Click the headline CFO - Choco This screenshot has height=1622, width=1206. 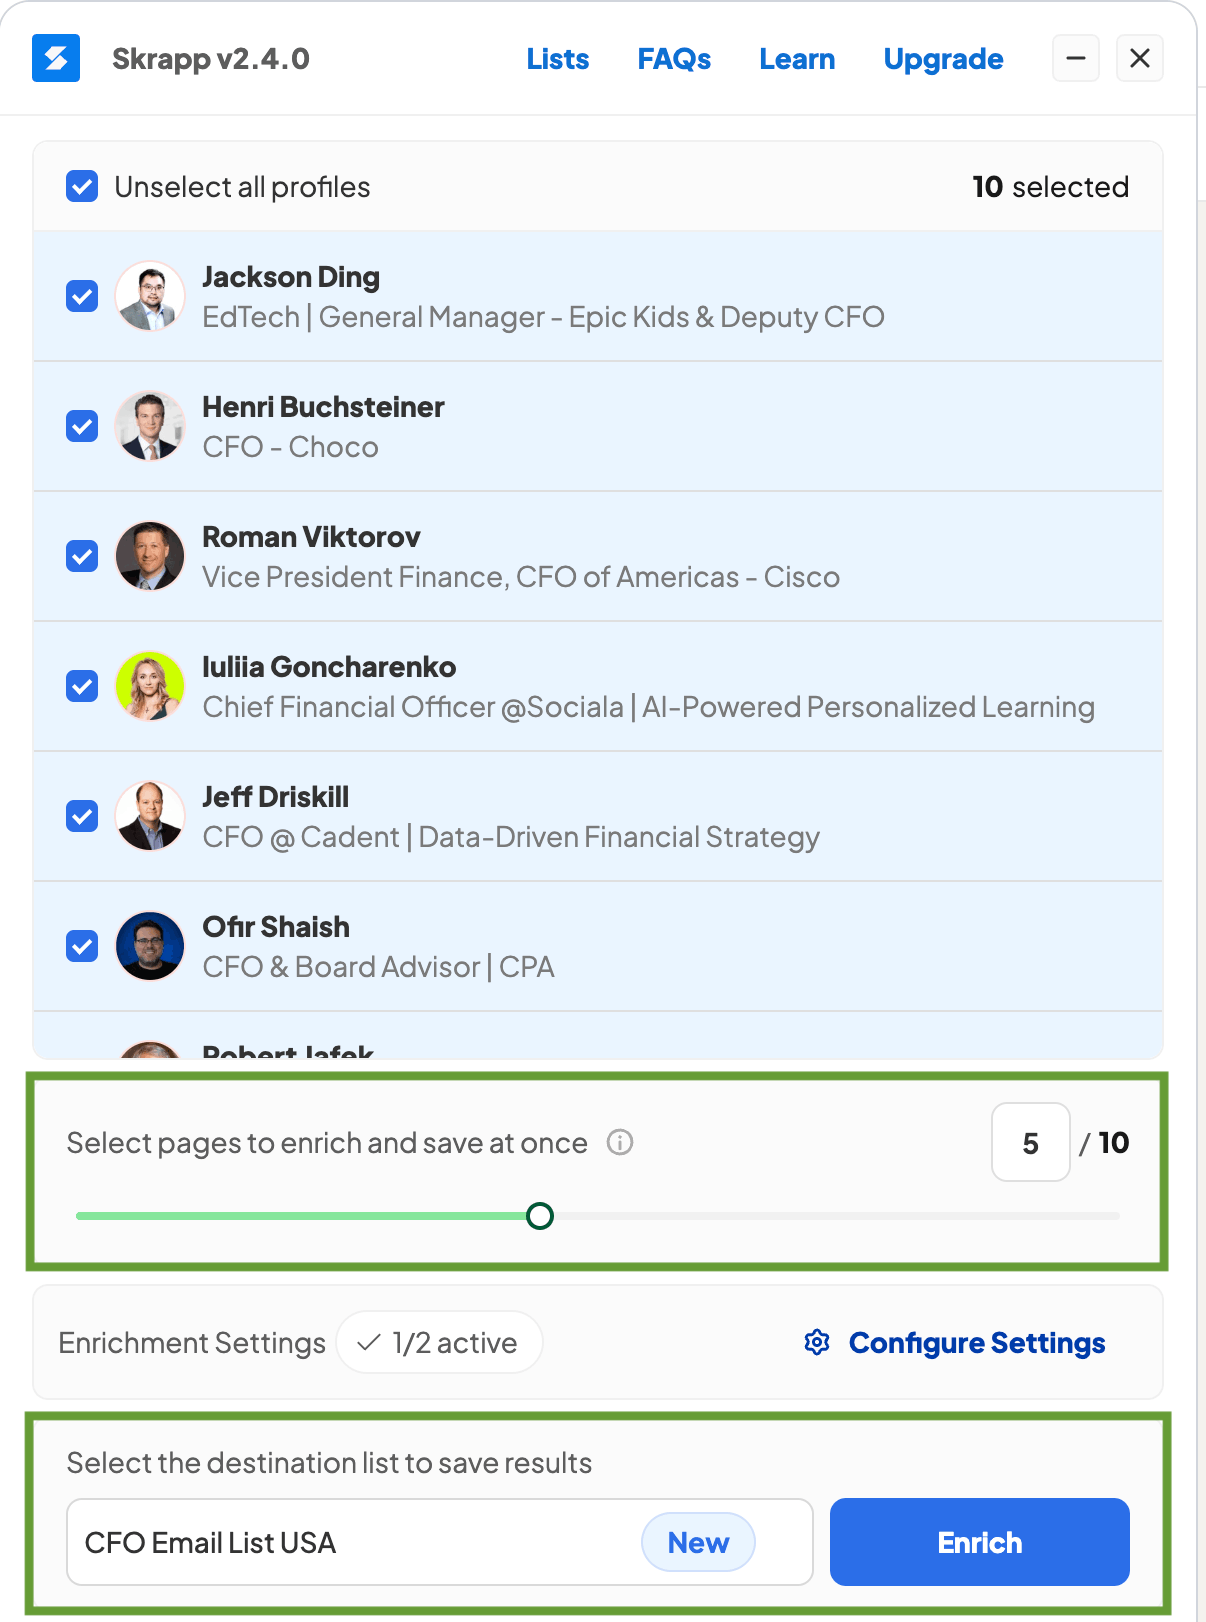[x=291, y=447]
